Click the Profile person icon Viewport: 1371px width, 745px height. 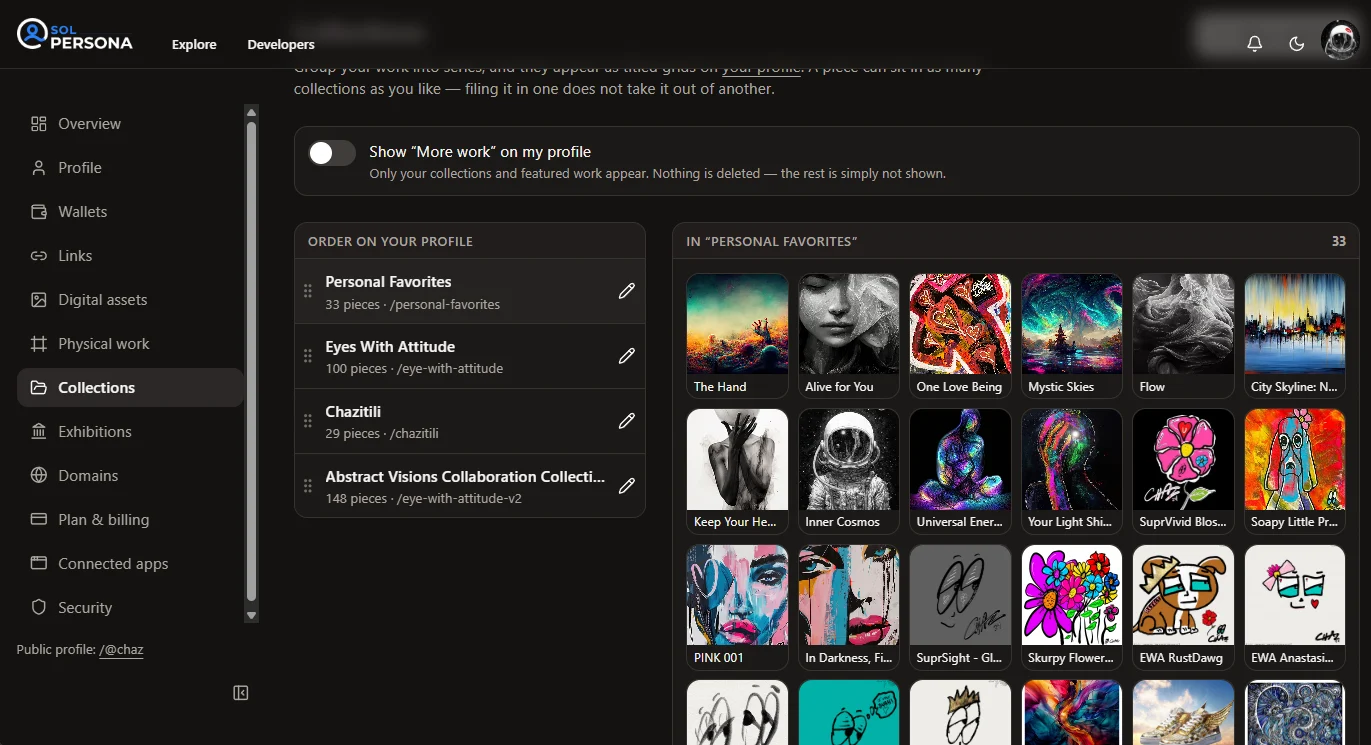click(39, 168)
